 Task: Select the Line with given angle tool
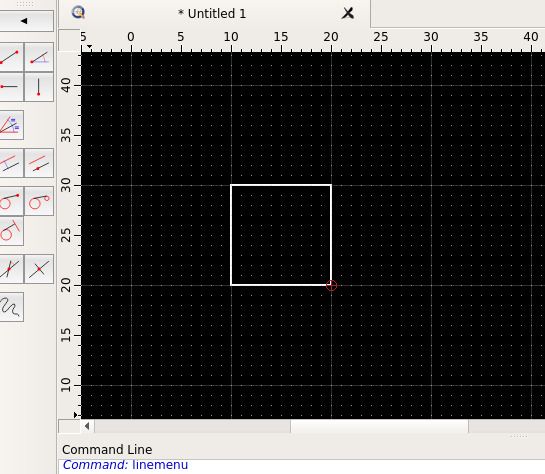[39, 57]
